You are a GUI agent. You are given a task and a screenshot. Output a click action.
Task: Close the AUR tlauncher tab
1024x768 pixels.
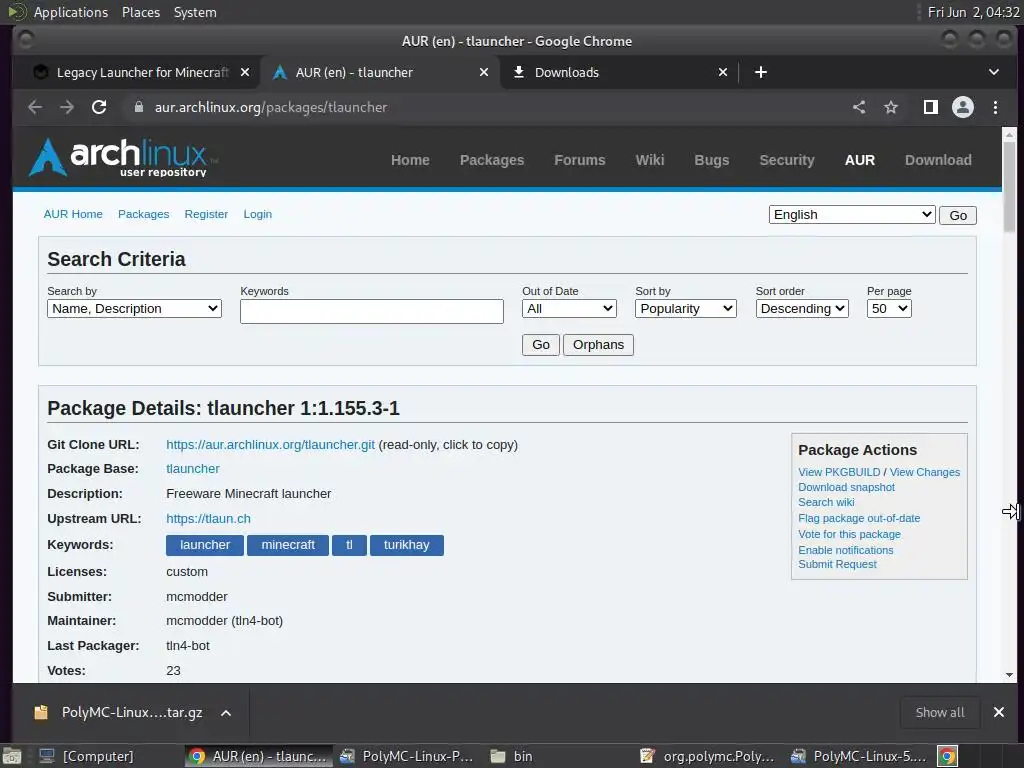(x=484, y=72)
